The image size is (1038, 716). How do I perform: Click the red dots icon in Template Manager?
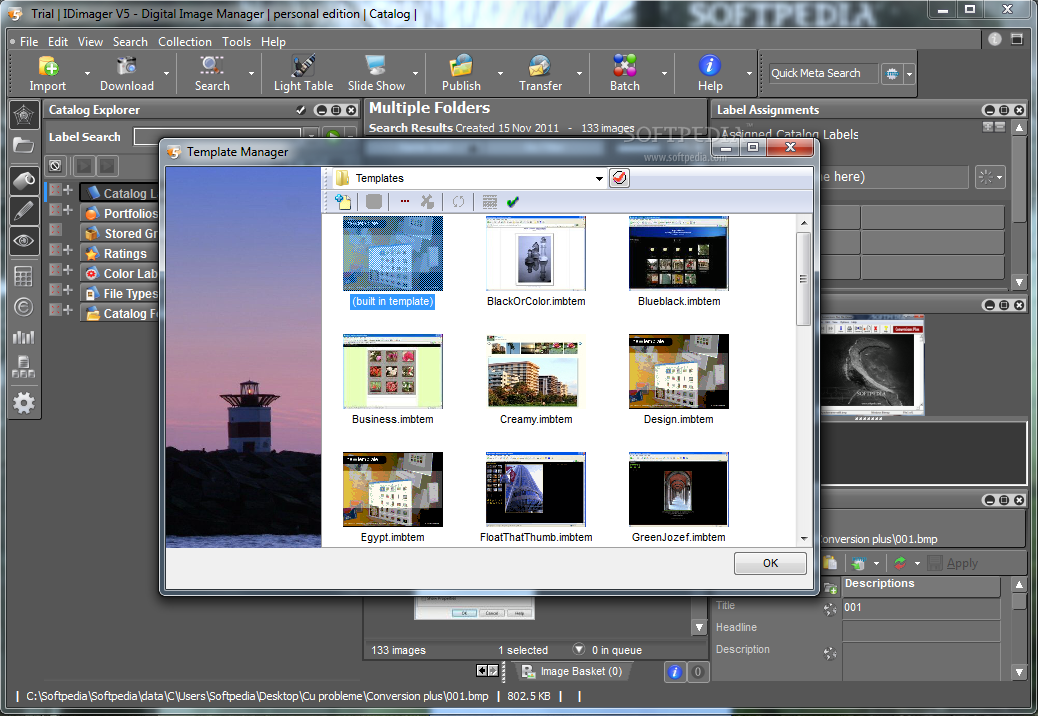(x=405, y=202)
